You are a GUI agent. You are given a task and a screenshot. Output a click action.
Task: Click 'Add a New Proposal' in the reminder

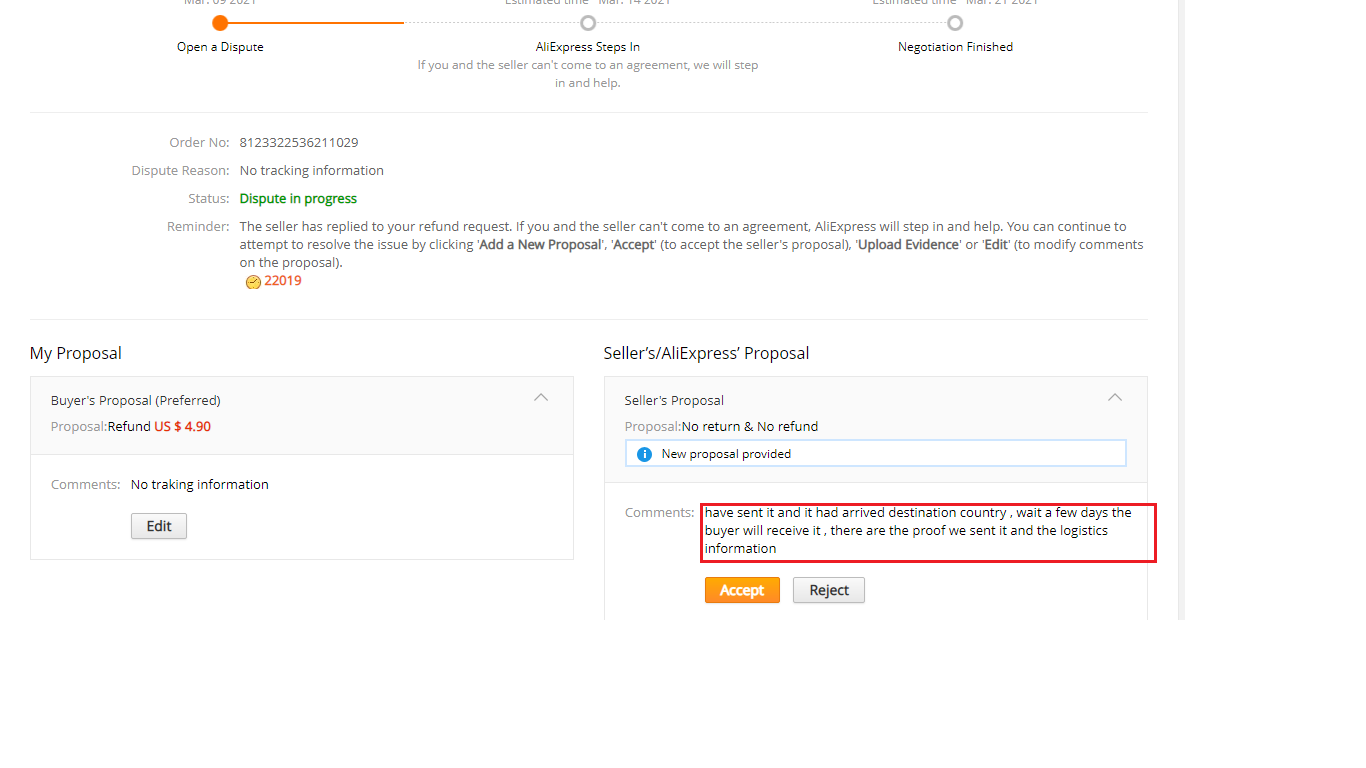point(540,245)
